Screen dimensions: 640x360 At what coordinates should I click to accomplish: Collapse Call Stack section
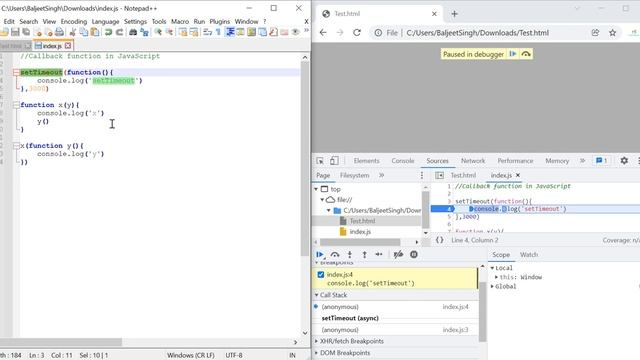pyautogui.click(x=317, y=295)
